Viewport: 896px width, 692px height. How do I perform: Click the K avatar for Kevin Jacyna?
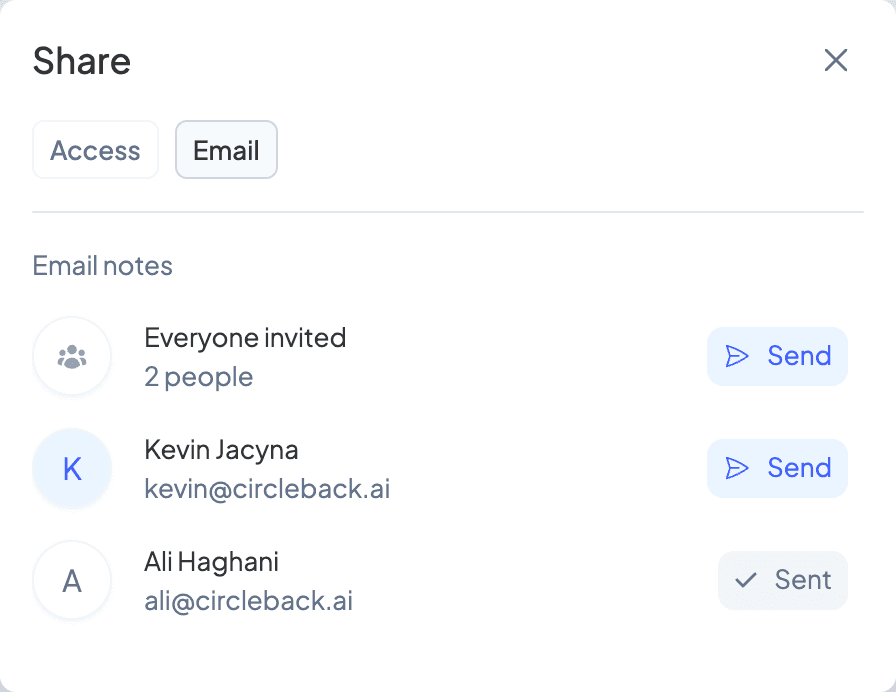(x=72, y=469)
